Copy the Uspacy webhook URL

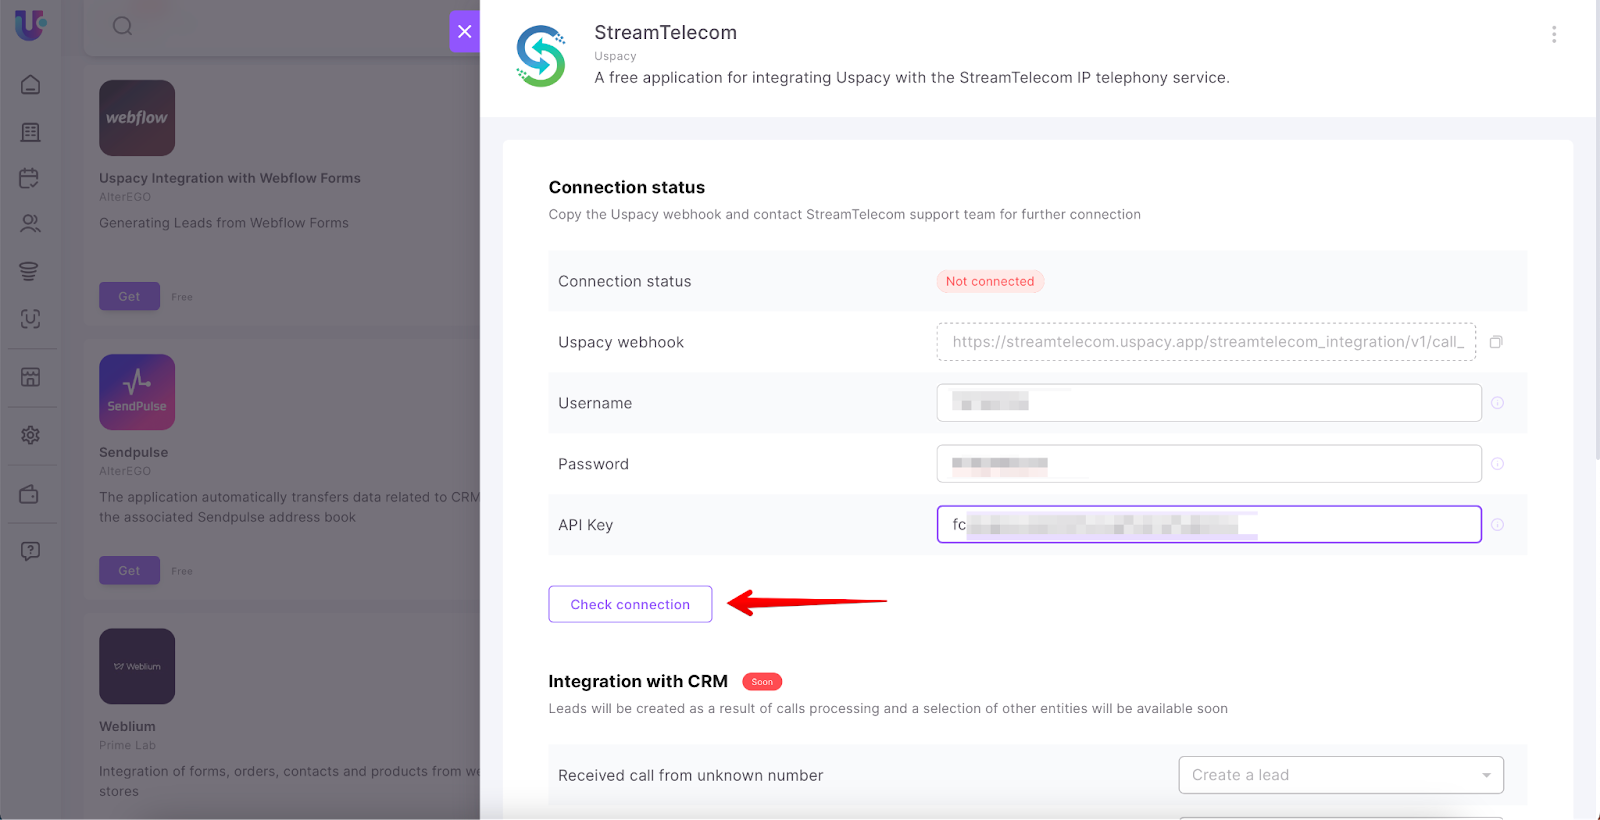pos(1496,342)
